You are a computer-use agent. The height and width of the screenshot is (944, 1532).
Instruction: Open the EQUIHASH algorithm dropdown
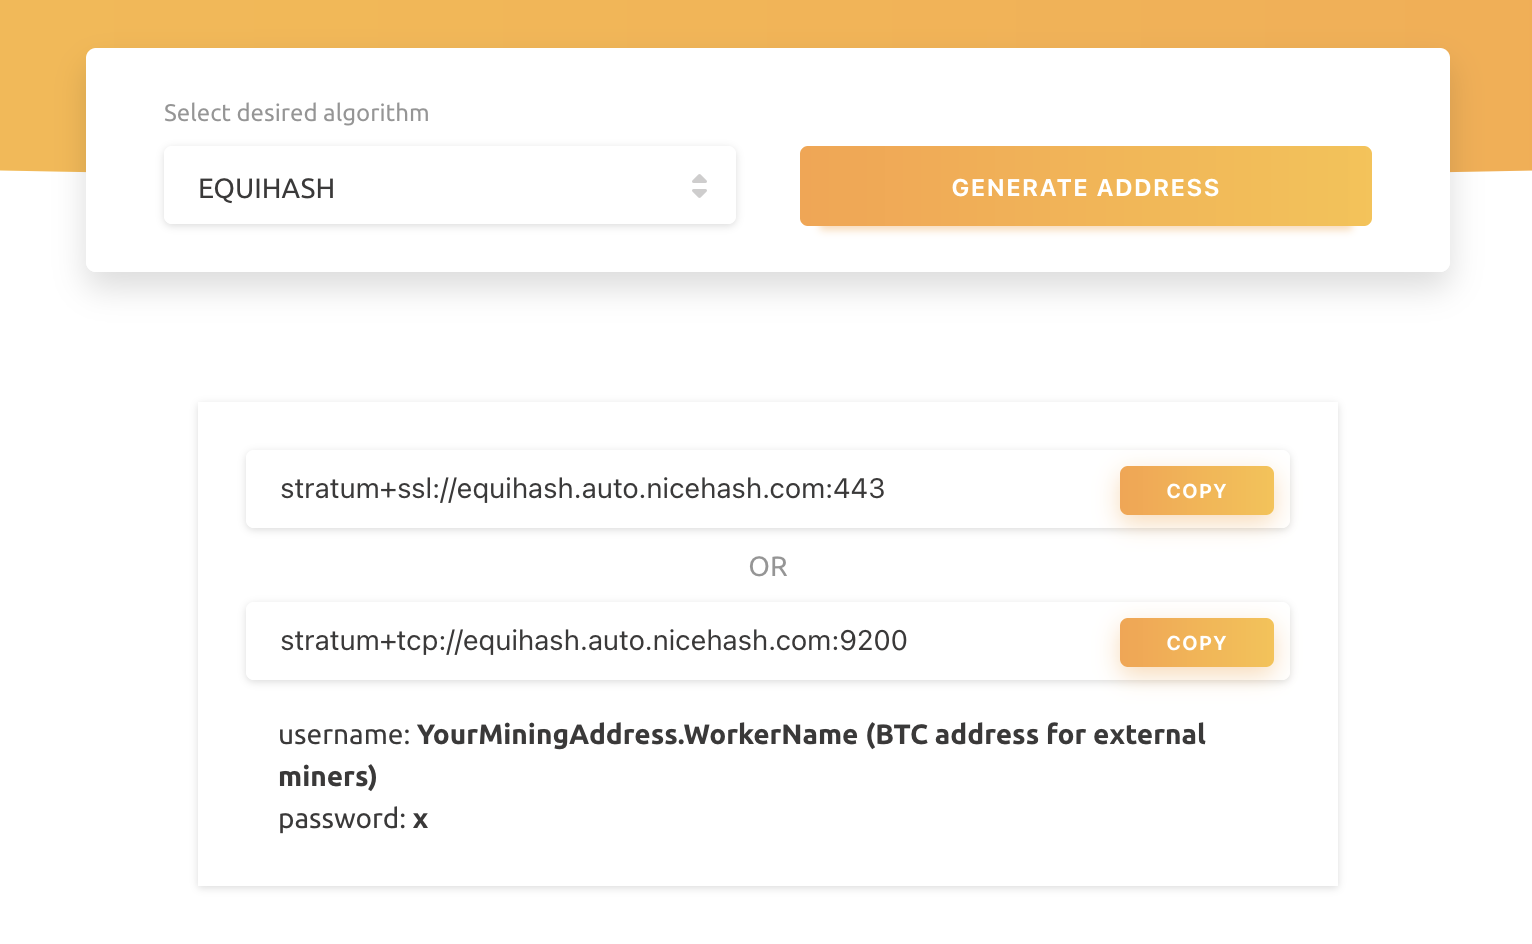450,186
